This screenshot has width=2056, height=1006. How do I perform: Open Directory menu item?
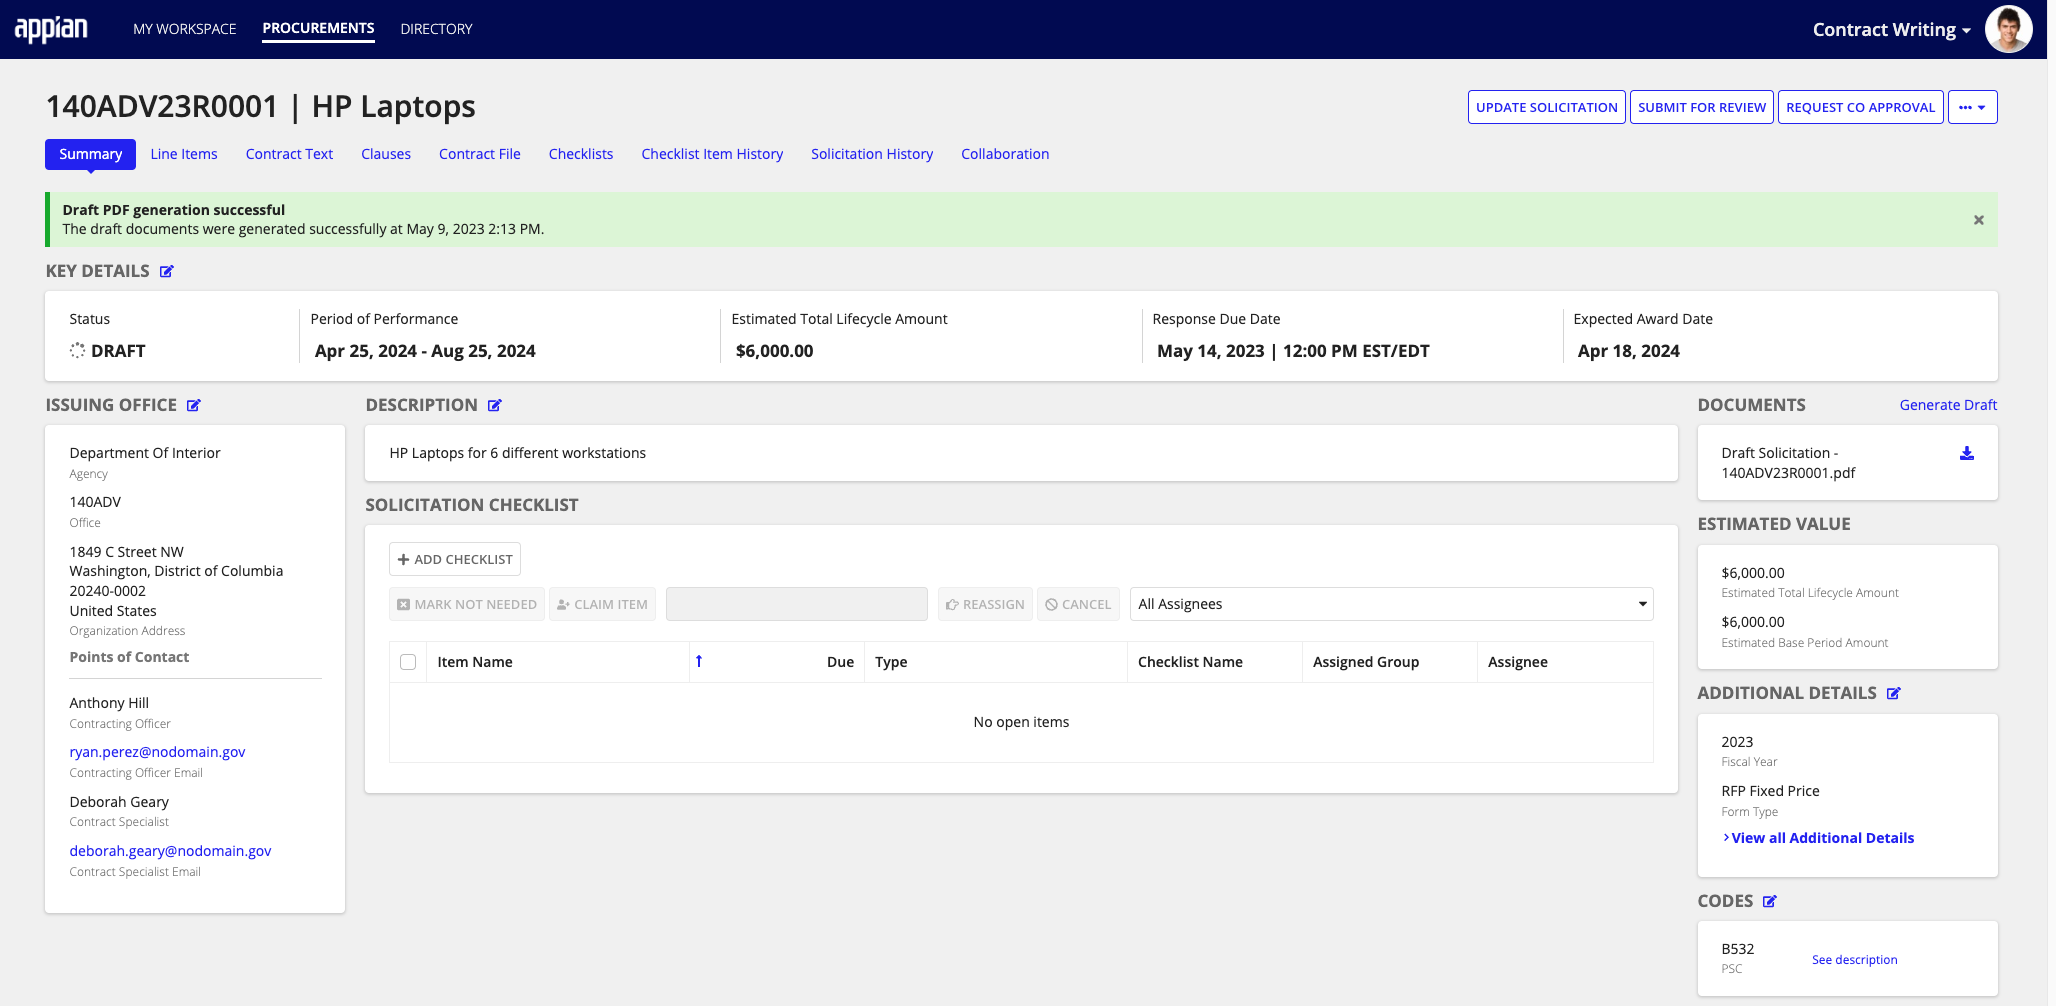point(436,29)
